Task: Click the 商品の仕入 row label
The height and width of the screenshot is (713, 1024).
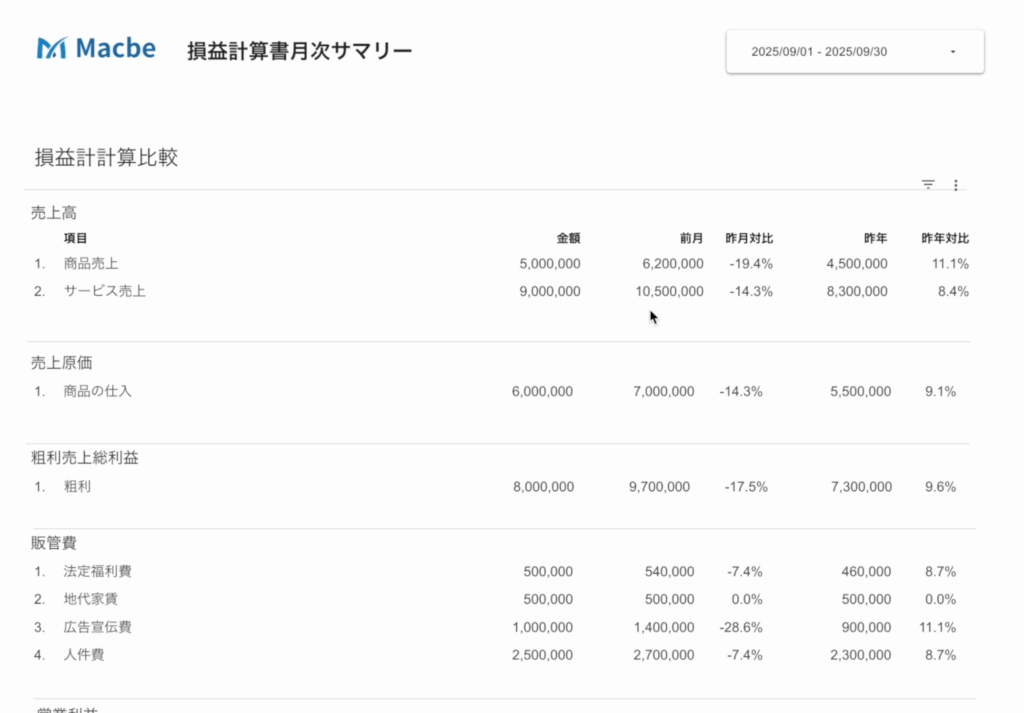Action: 98,392
